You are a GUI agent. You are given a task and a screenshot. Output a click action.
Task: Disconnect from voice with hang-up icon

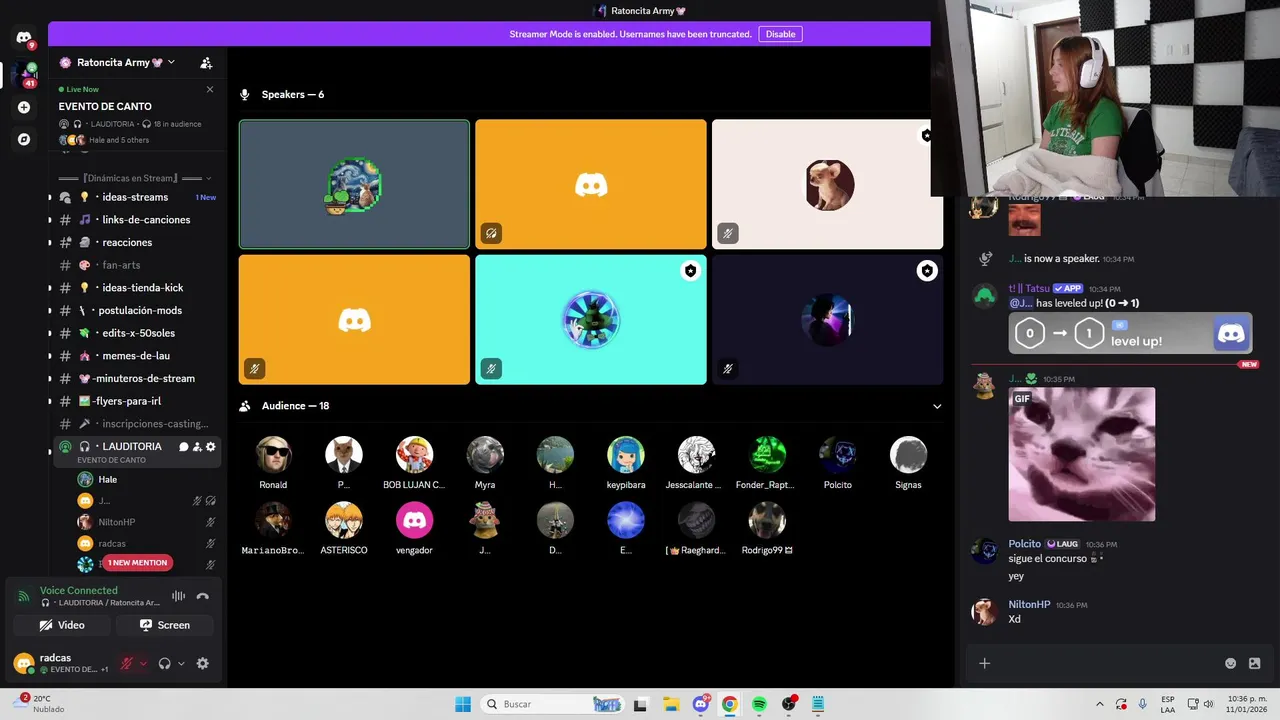203,596
